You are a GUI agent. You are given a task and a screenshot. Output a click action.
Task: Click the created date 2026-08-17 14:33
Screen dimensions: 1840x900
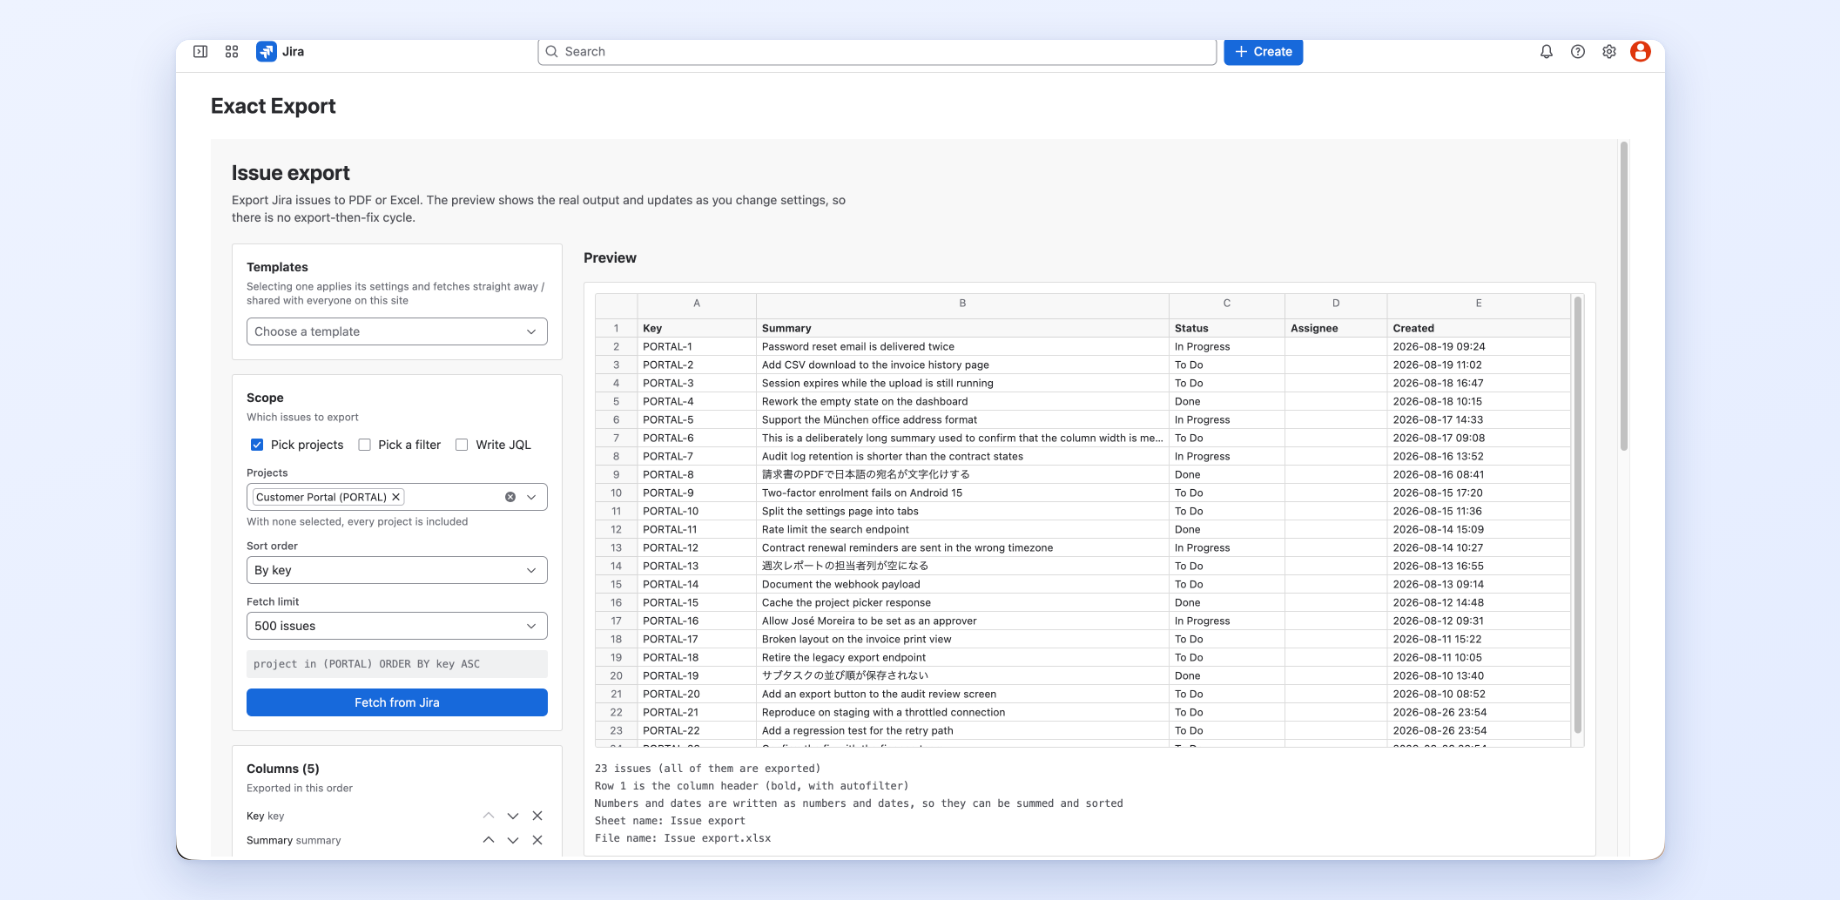[x=1478, y=420]
